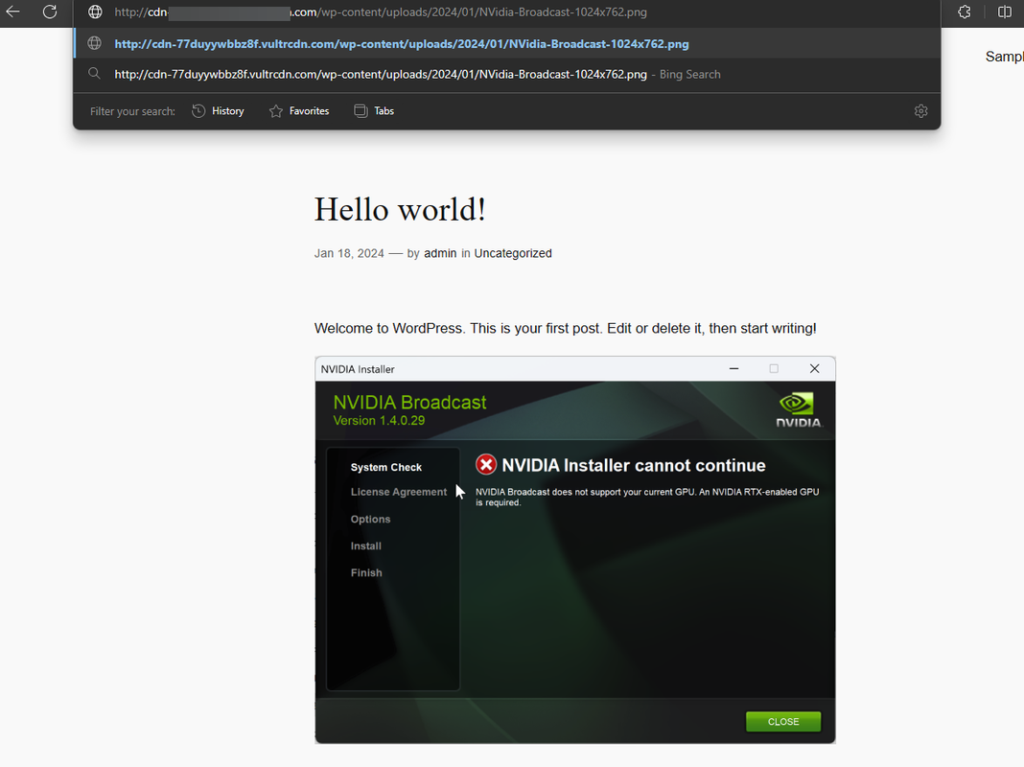This screenshot has width=1024, height=767.
Task: Minimize the NVIDIA Installer window
Action: [x=734, y=368]
